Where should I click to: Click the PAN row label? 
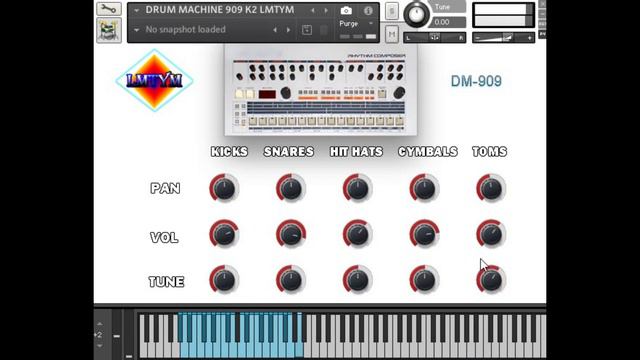(x=165, y=188)
